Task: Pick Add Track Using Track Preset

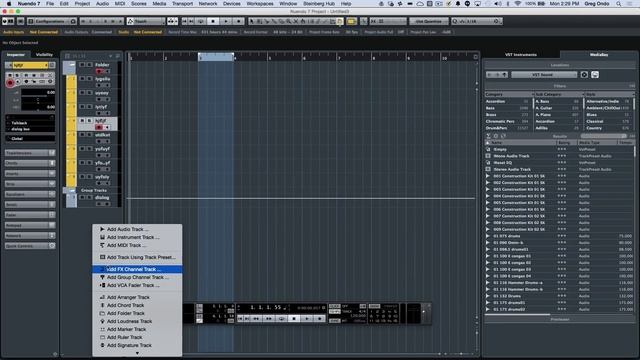Action: pos(137,257)
